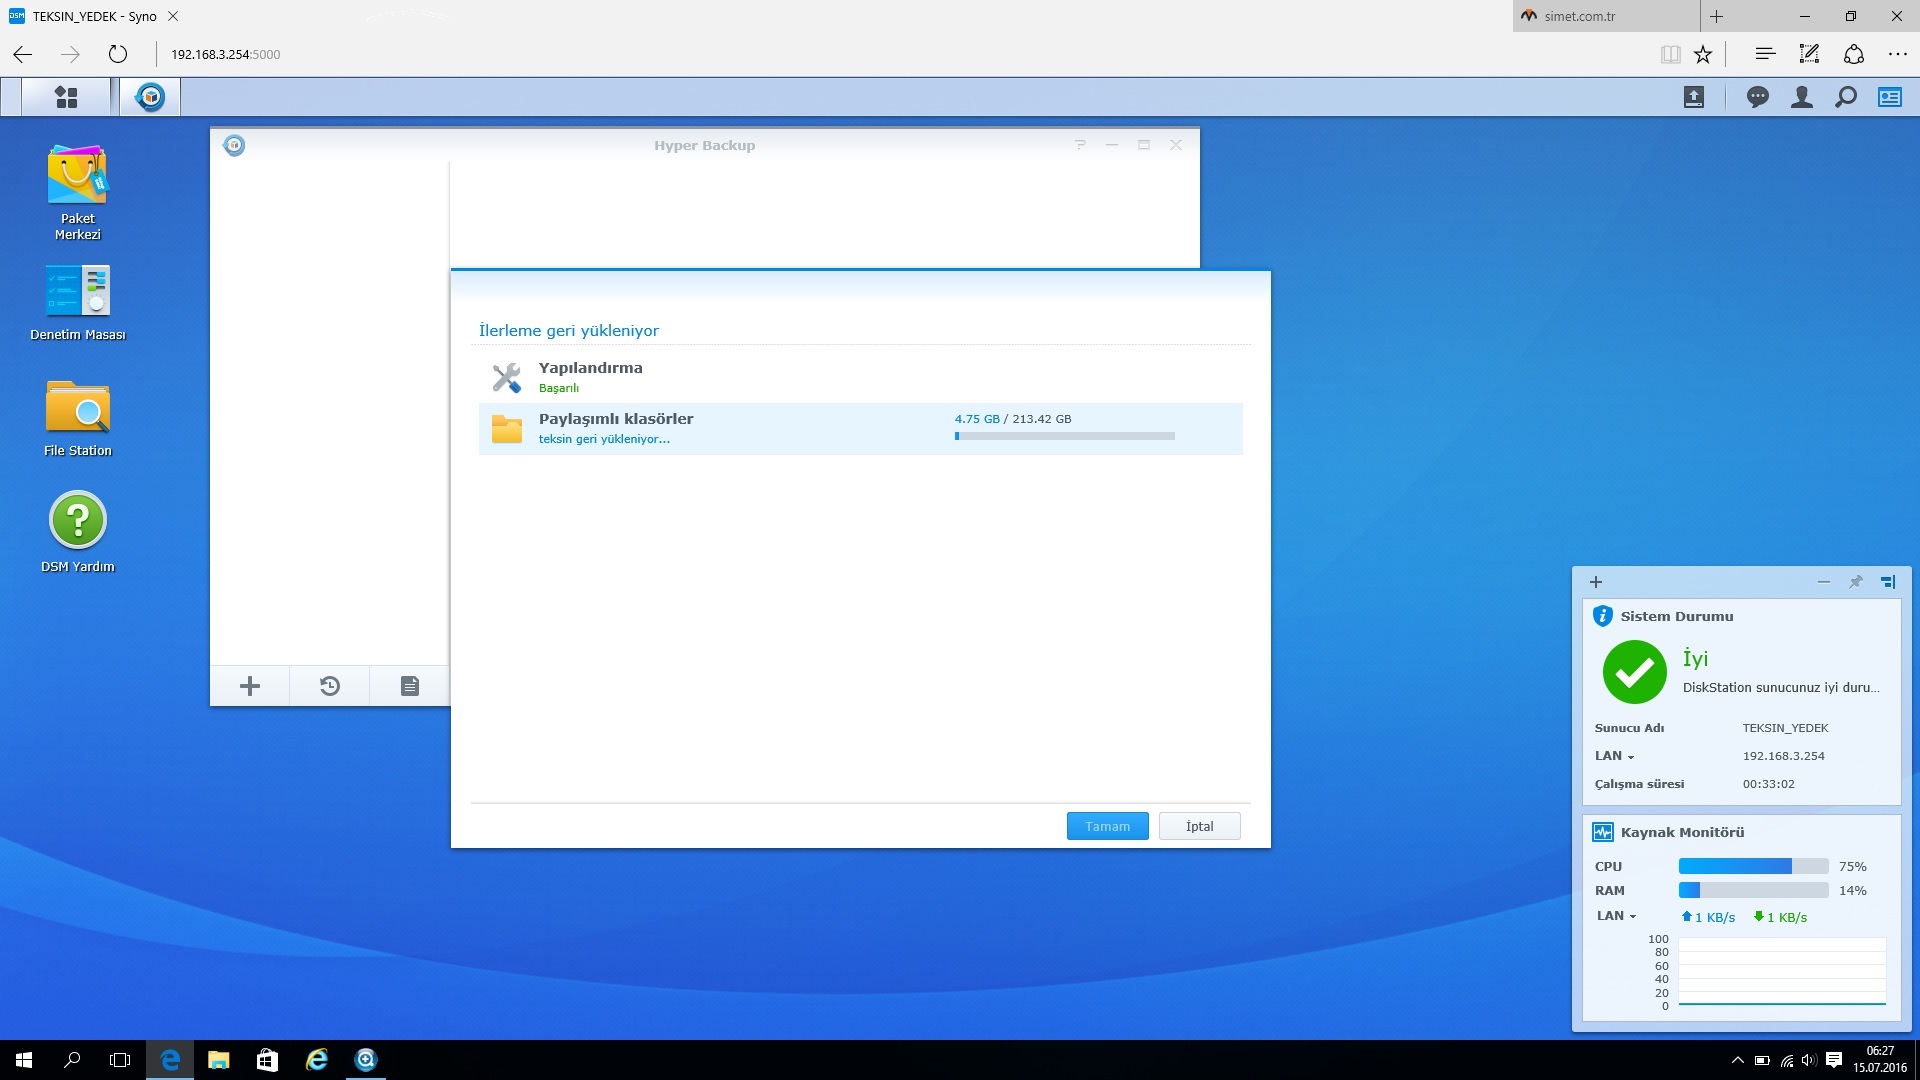Click the Hyper Backup icon in DSM taskbar

[150, 97]
